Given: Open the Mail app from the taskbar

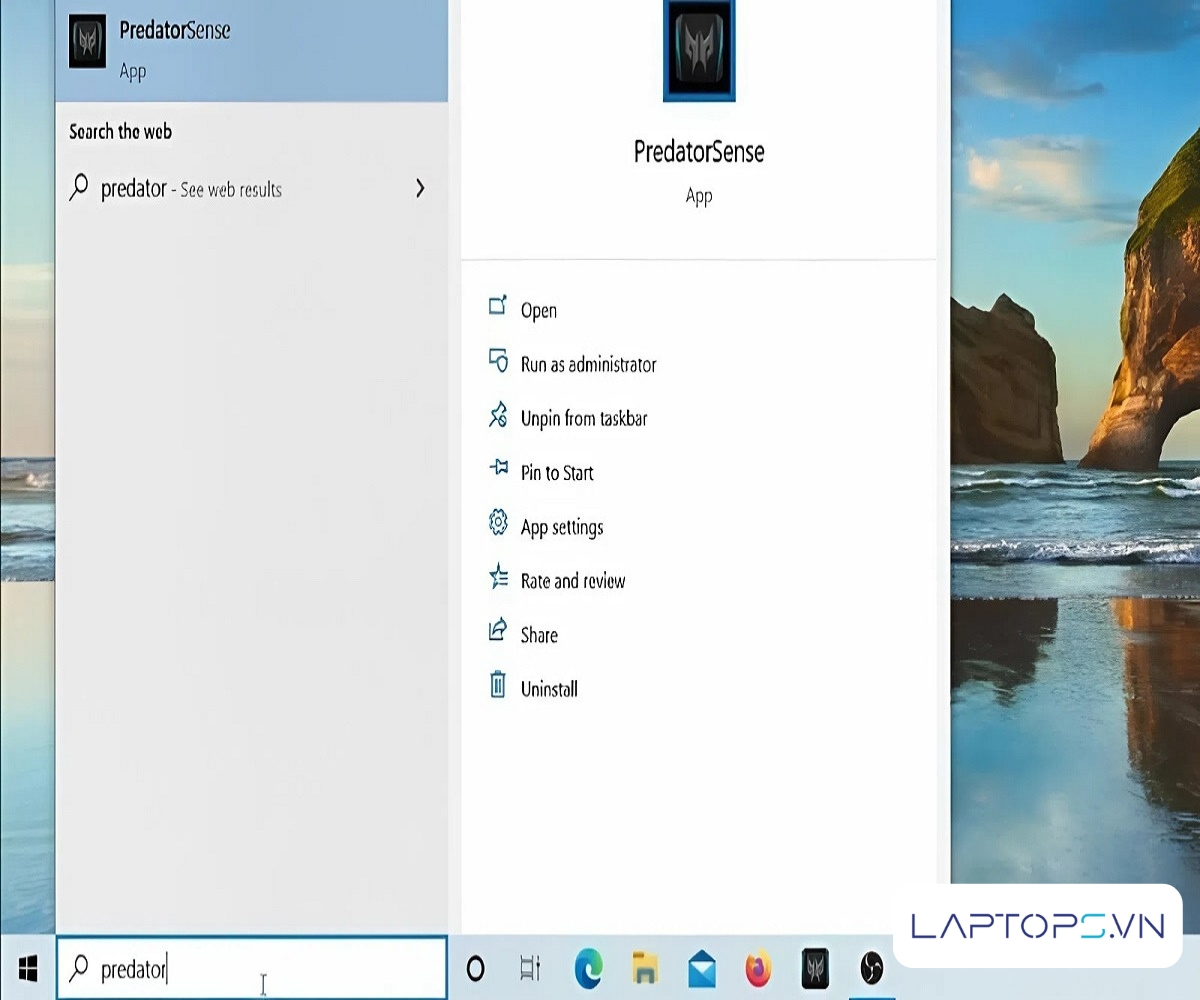Looking at the screenshot, I should tap(702, 969).
